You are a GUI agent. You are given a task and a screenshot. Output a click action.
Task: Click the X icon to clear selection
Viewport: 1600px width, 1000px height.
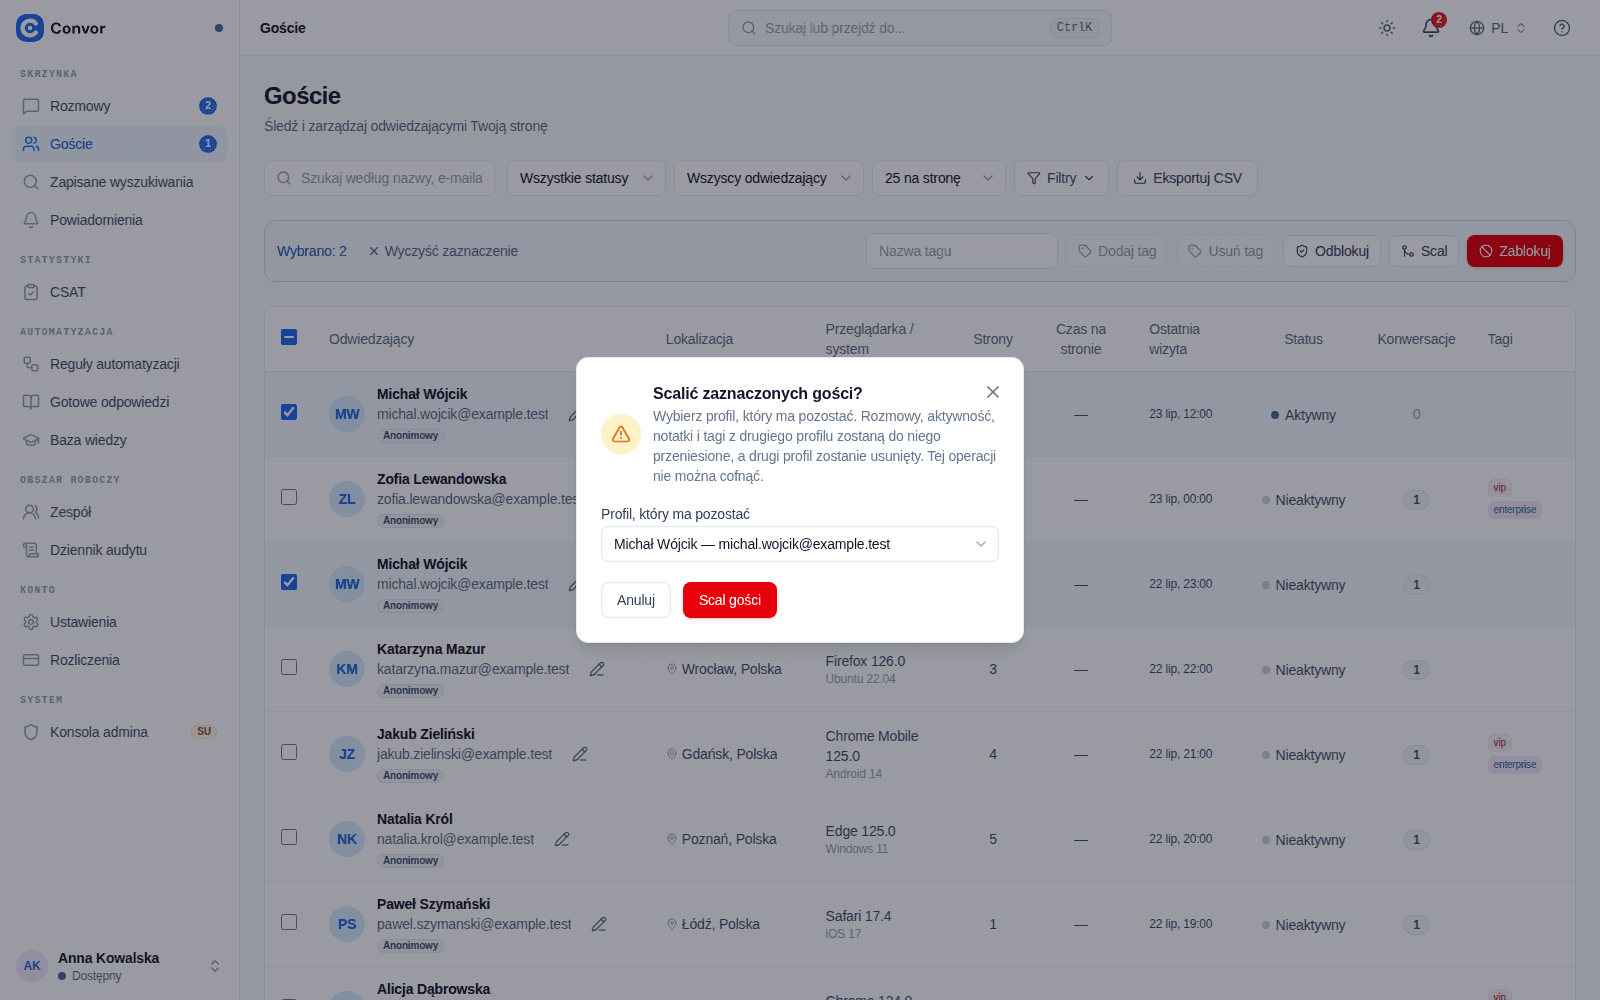tap(374, 251)
